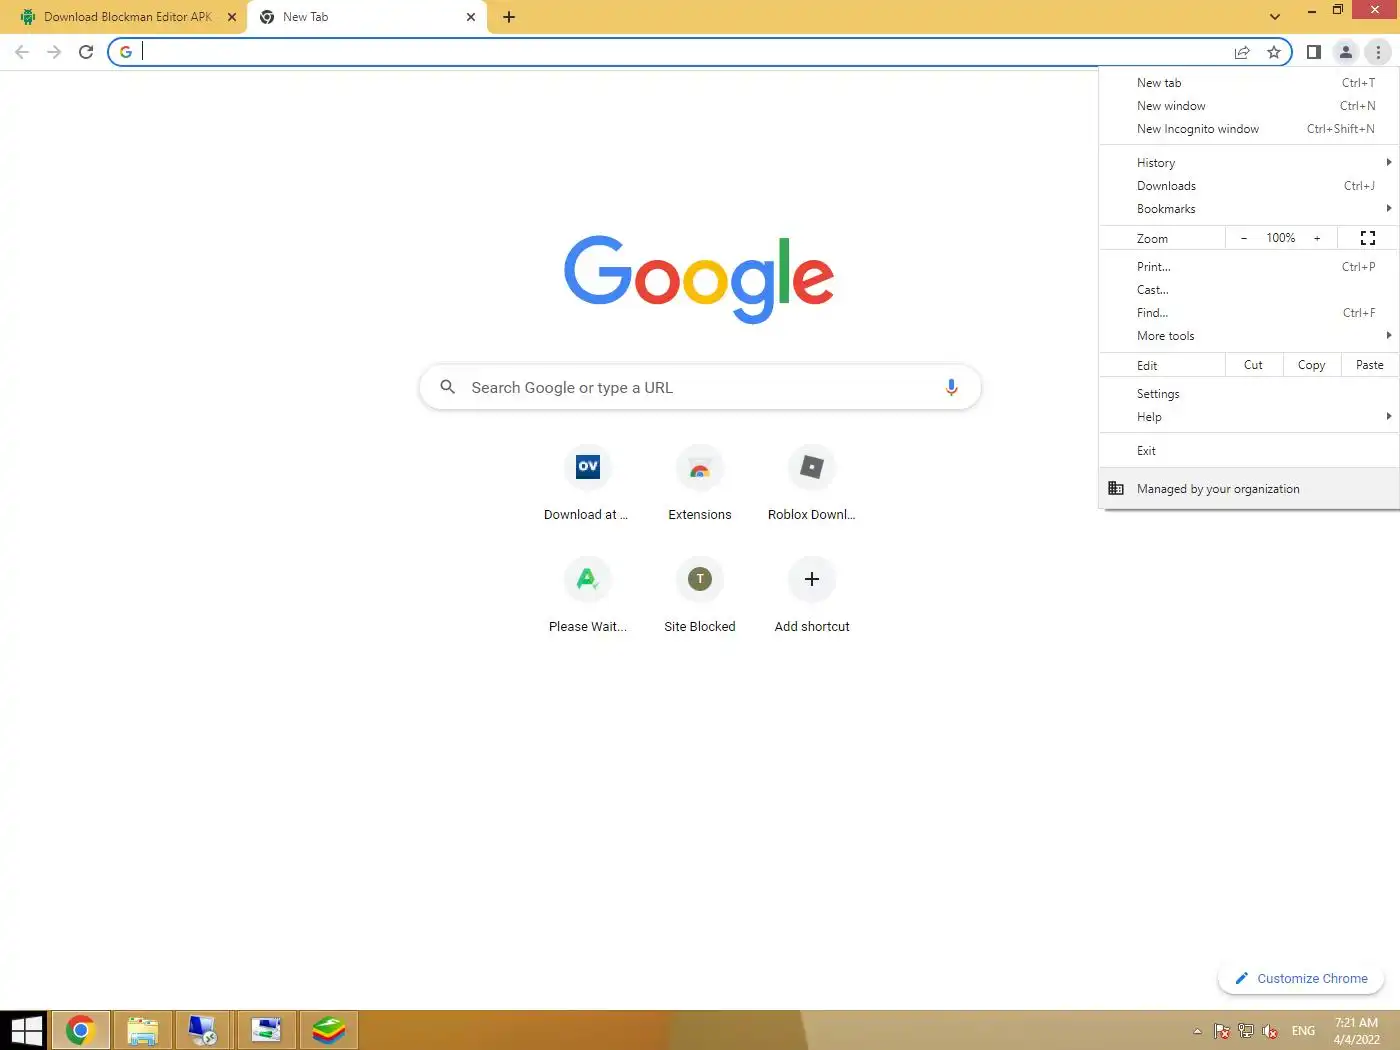The height and width of the screenshot is (1050, 1400).
Task: Select New tab from the menu
Action: (x=1249, y=83)
